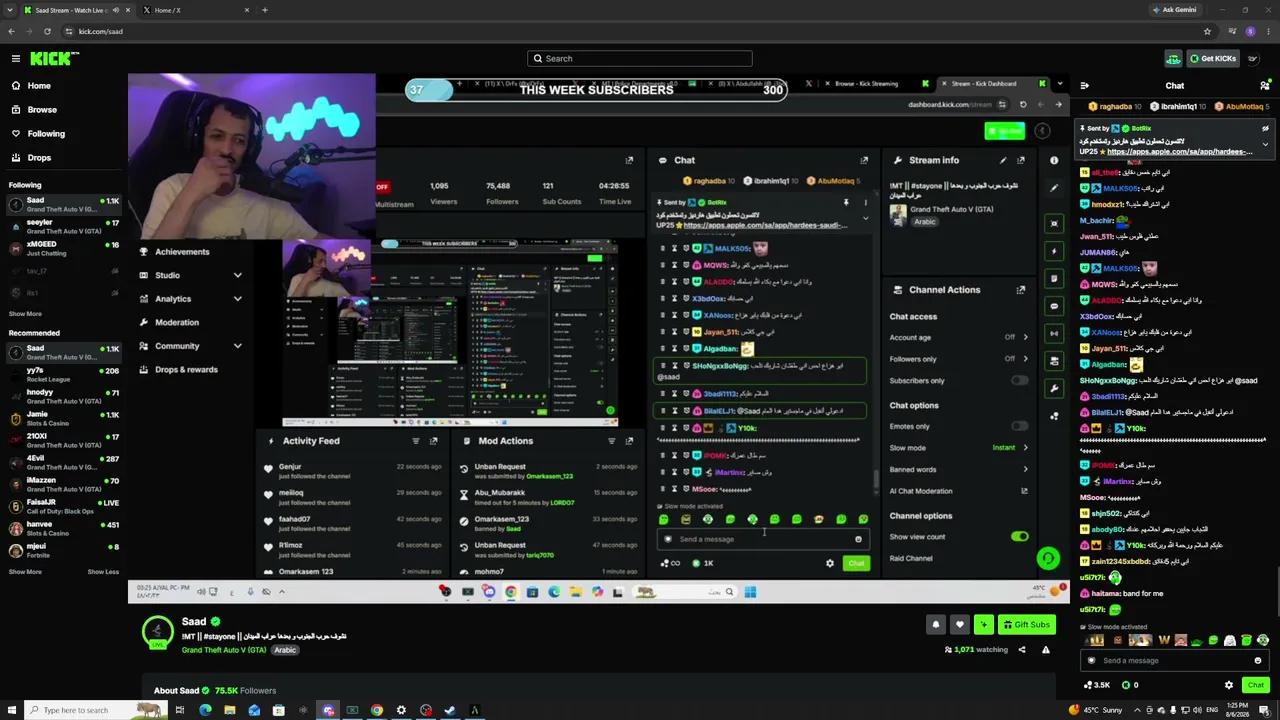Expand Community menu in streamed dashboard sidebar
Image resolution: width=1280 pixels, height=720 pixels.
[x=237, y=346]
